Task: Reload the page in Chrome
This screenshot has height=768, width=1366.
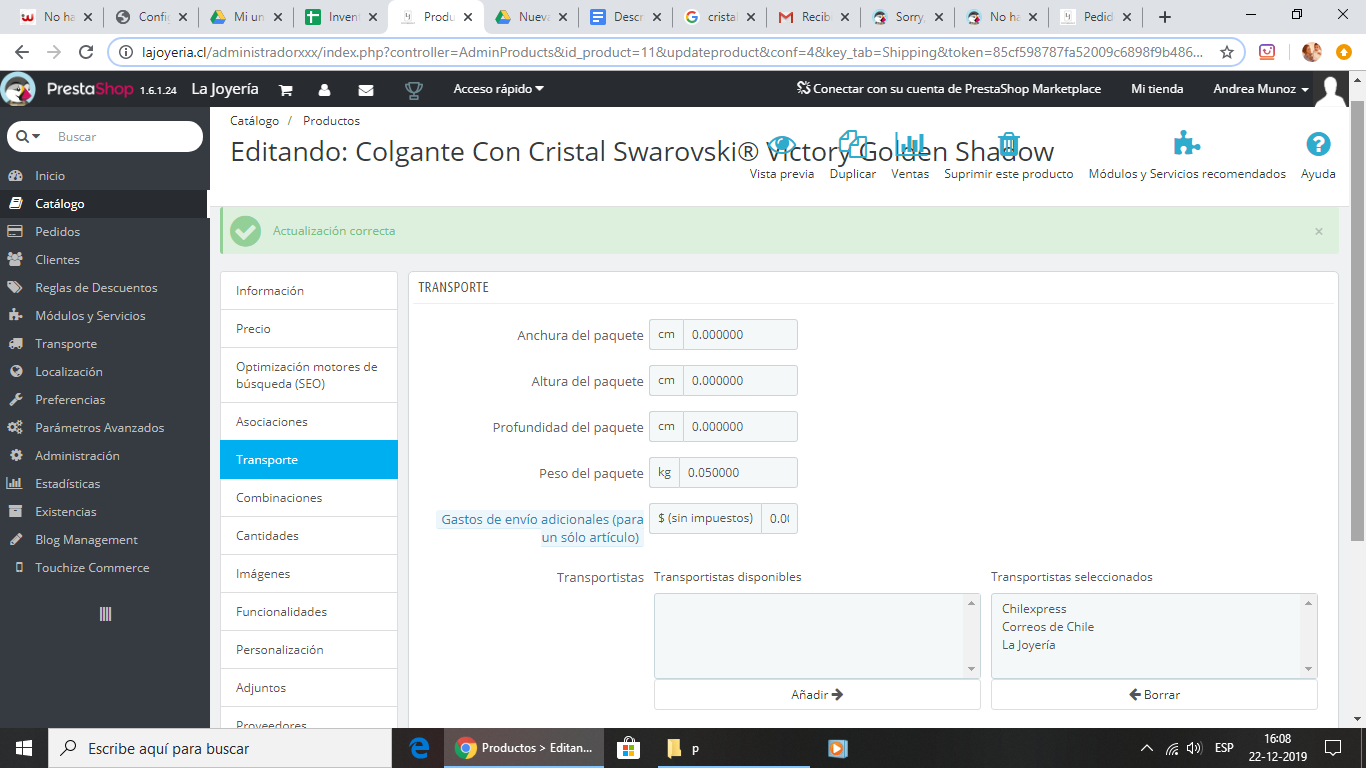Action: (x=86, y=52)
